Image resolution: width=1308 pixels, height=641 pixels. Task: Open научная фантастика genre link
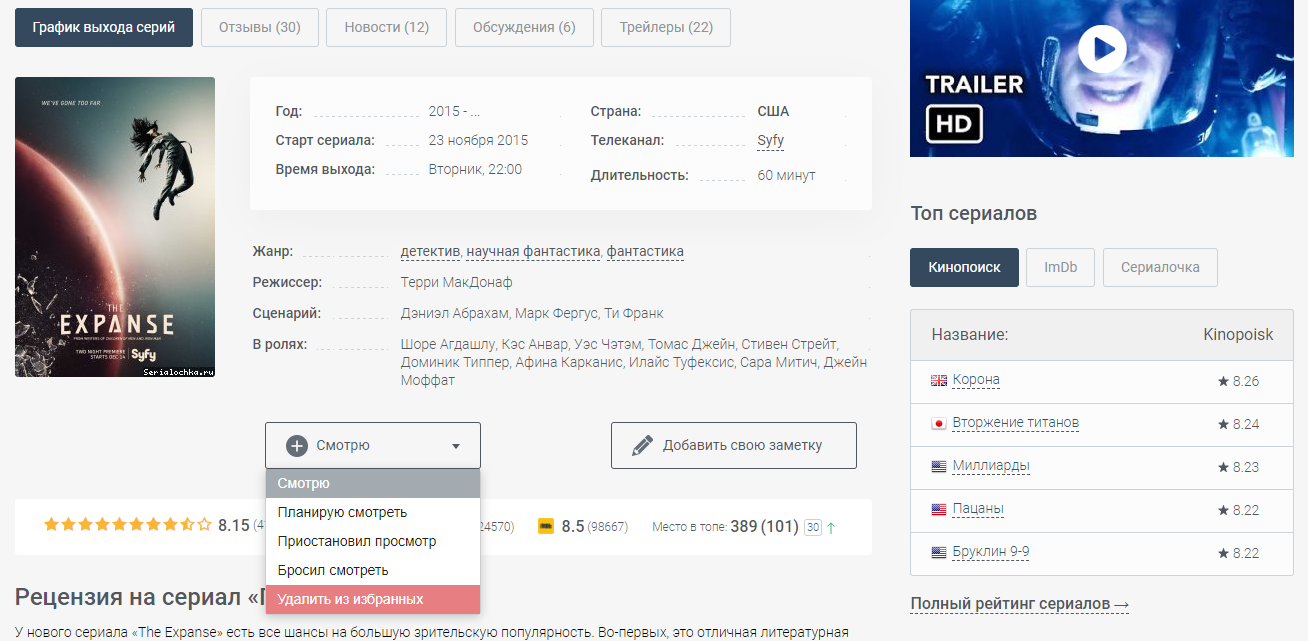(533, 251)
